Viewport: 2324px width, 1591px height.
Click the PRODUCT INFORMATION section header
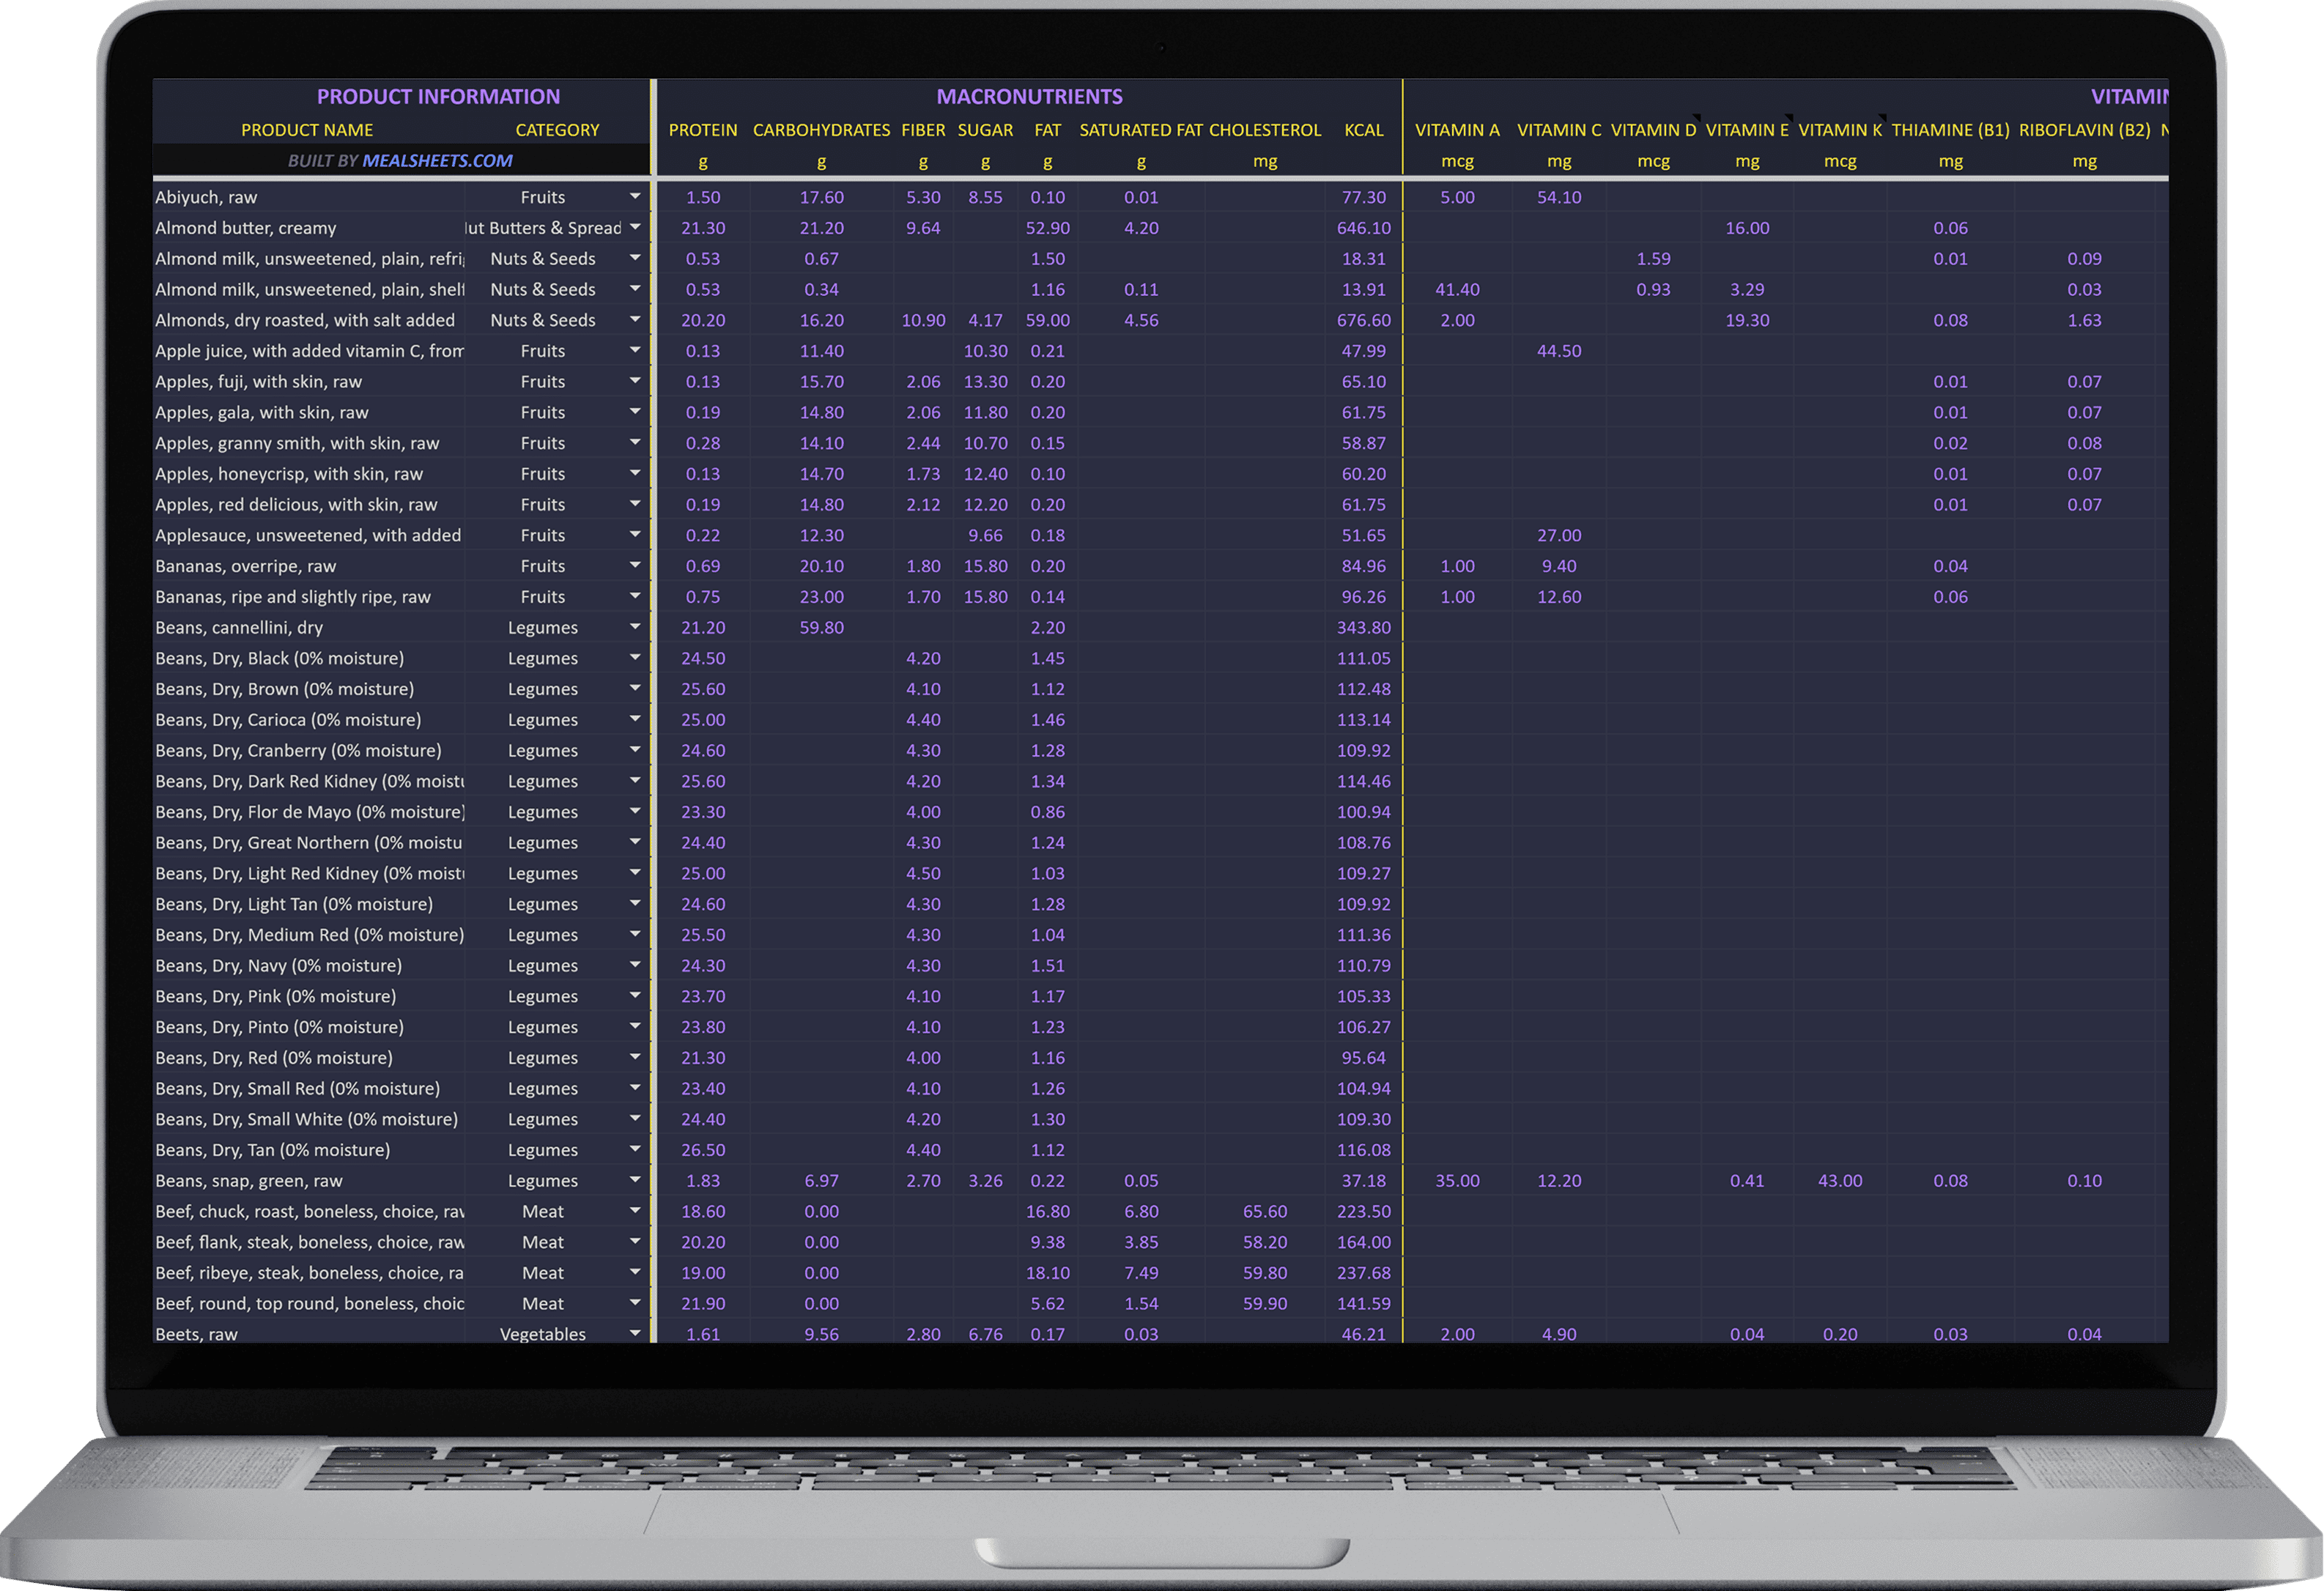tap(438, 97)
